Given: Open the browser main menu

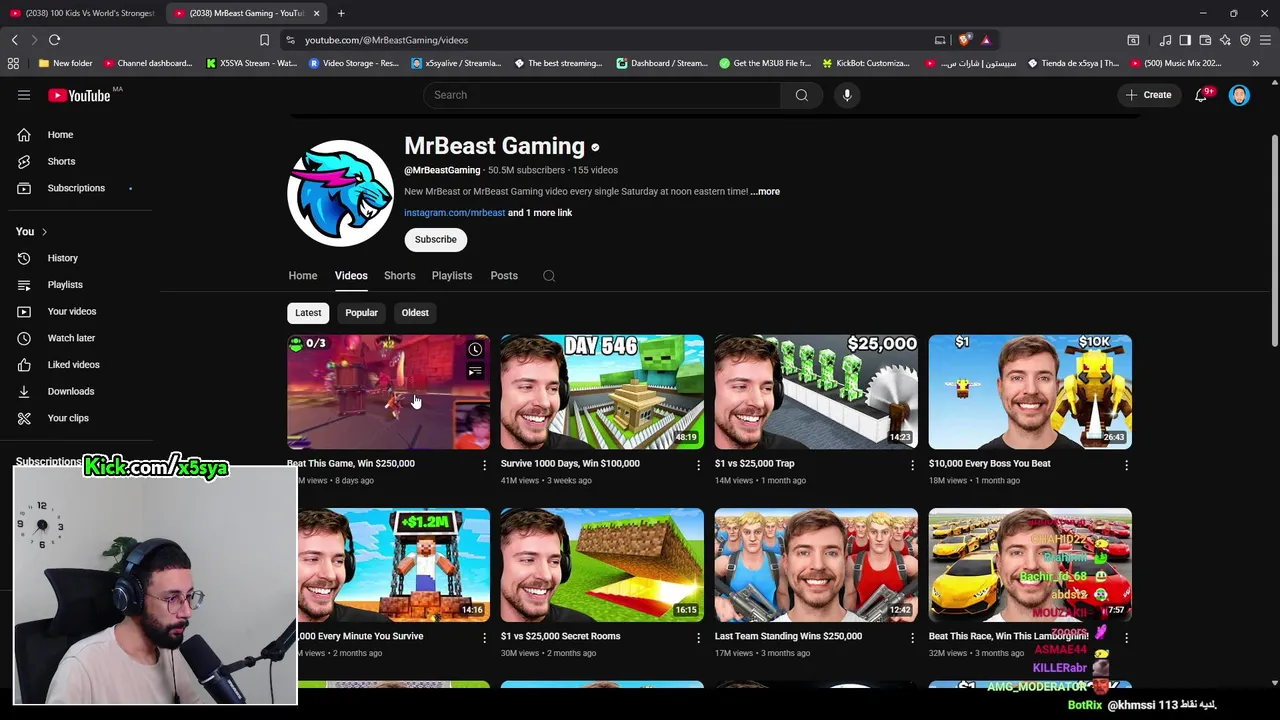Looking at the screenshot, I should [x=1266, y=40].
